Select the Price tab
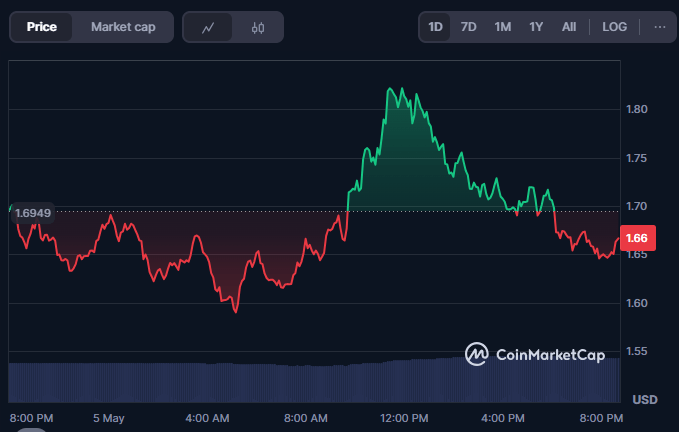The image size is (679, 432). click(x=41, y=27)
